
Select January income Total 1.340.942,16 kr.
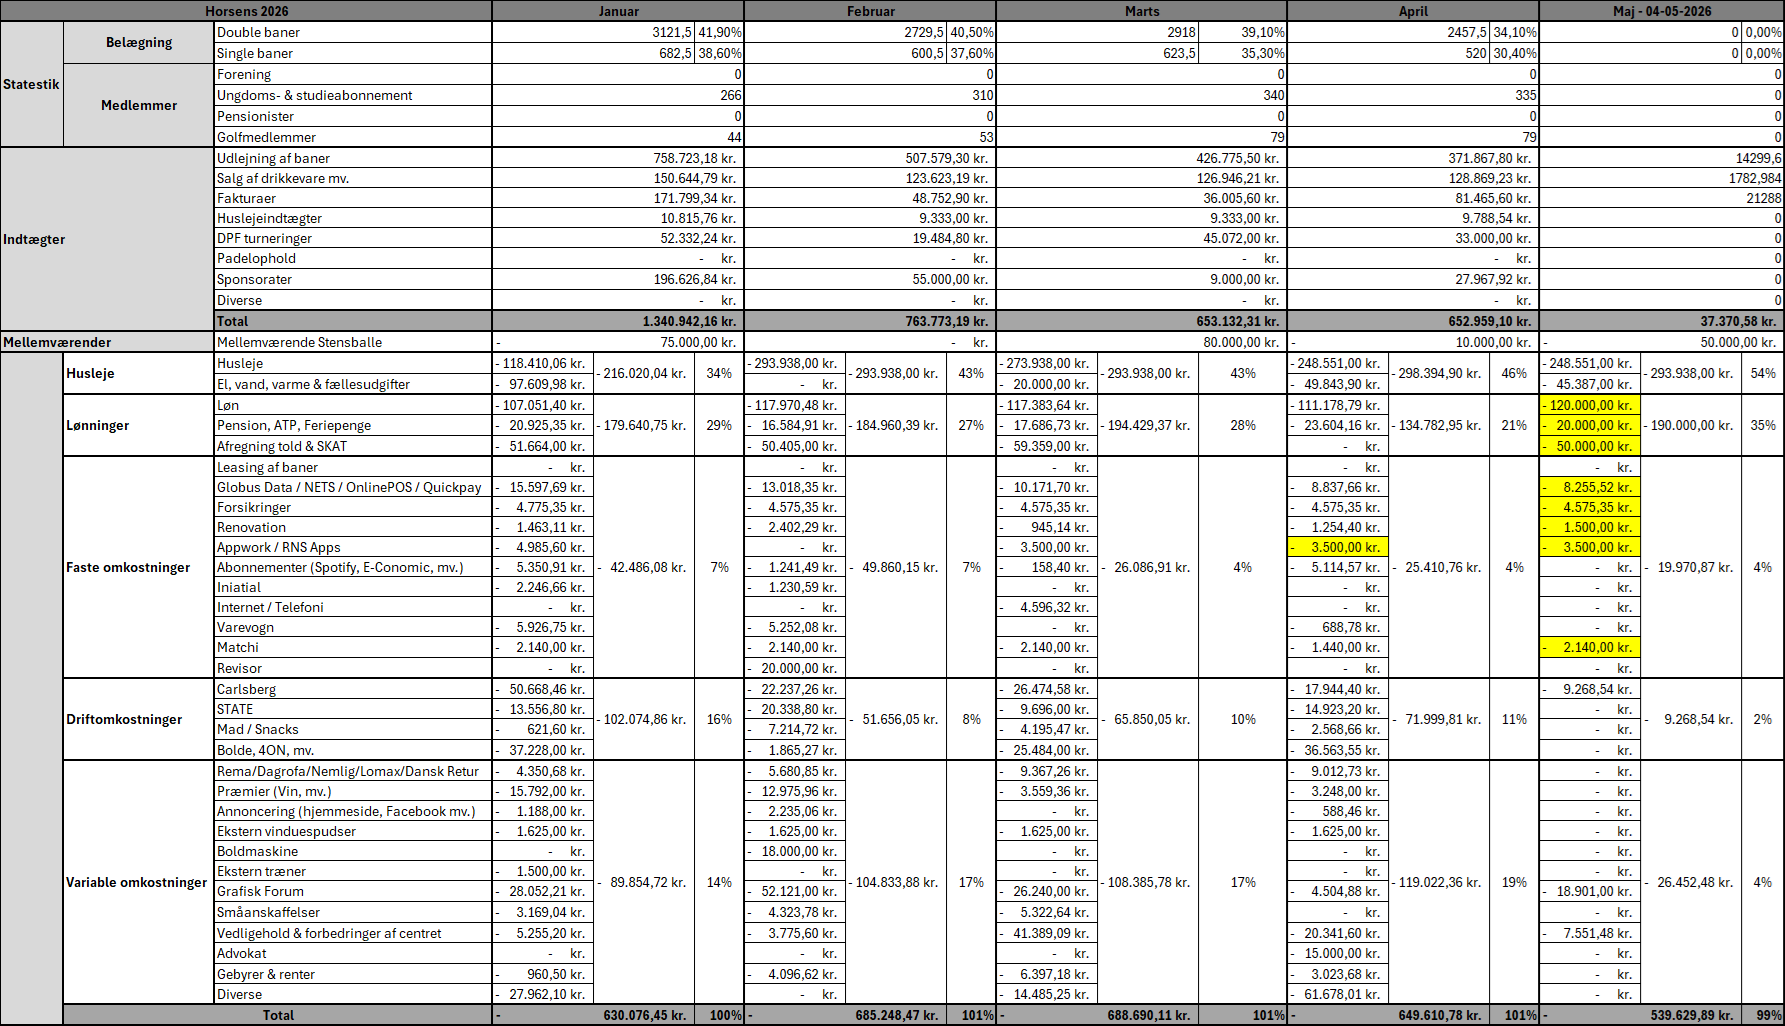[618, 321]
